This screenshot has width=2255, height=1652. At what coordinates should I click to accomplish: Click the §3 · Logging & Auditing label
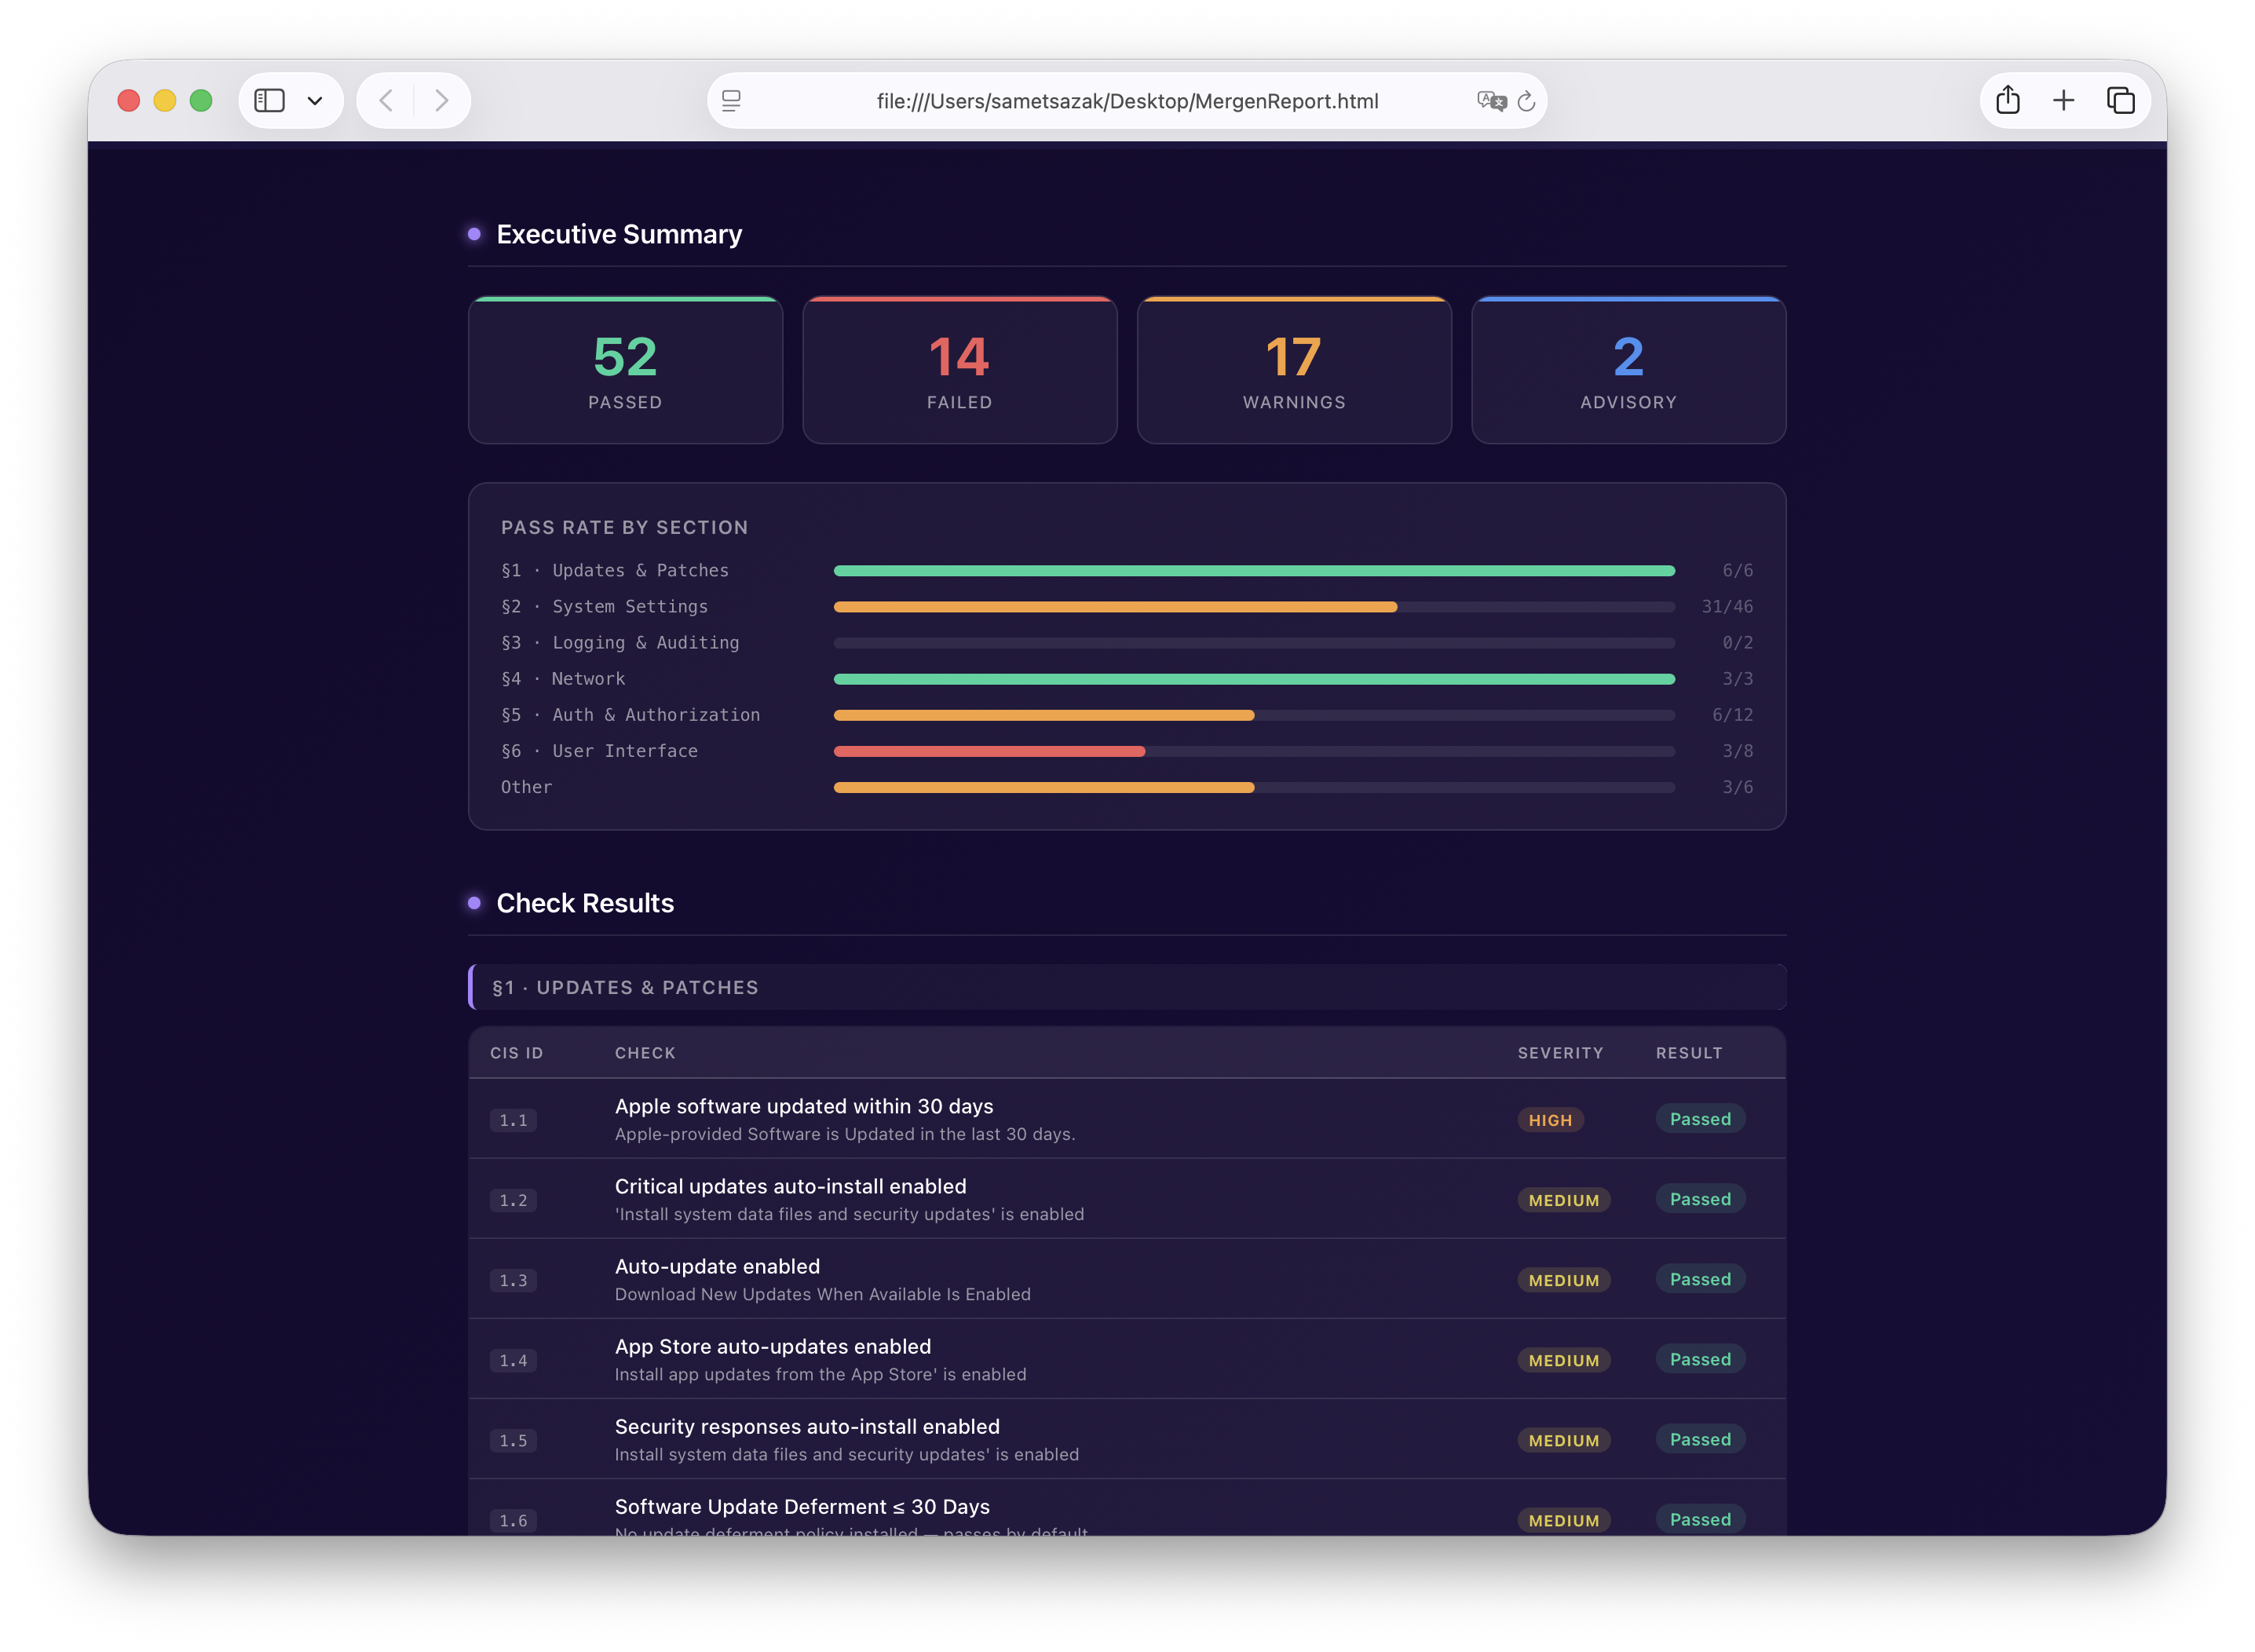click(x=620, y=643)
